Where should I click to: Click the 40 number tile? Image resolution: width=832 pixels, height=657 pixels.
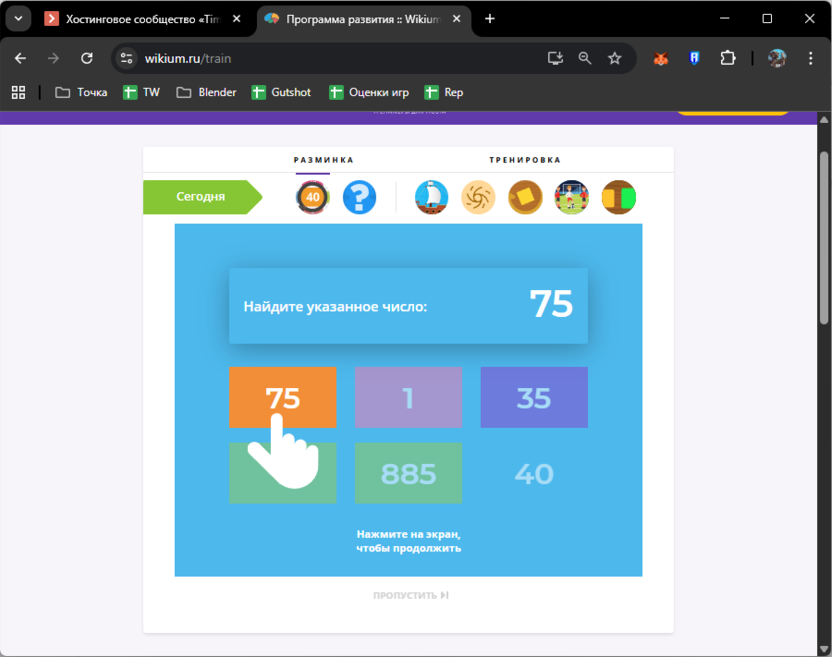[534, 473]
